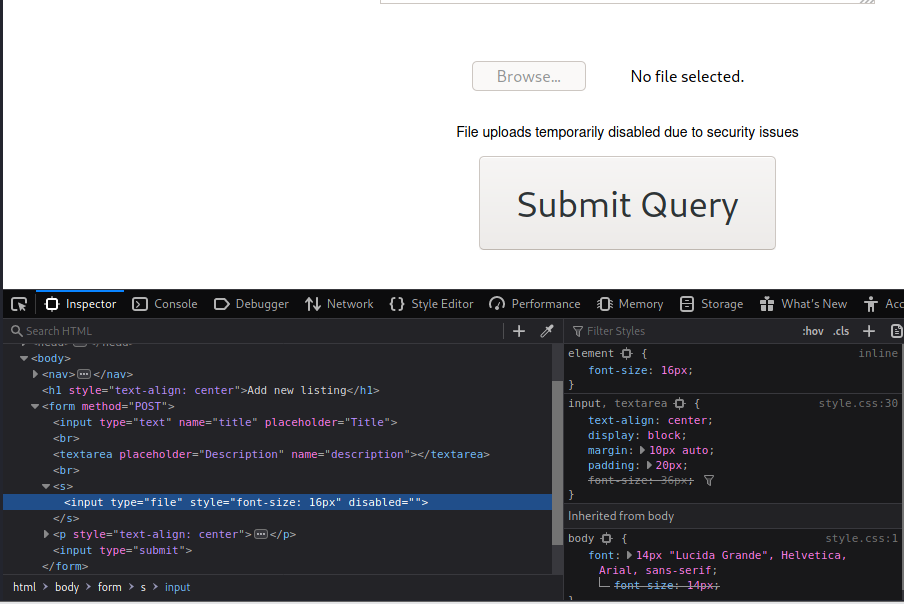Open the style.css:30 source link
The height and width of the screenshot is (604, 904).
[x=858, y=403]
